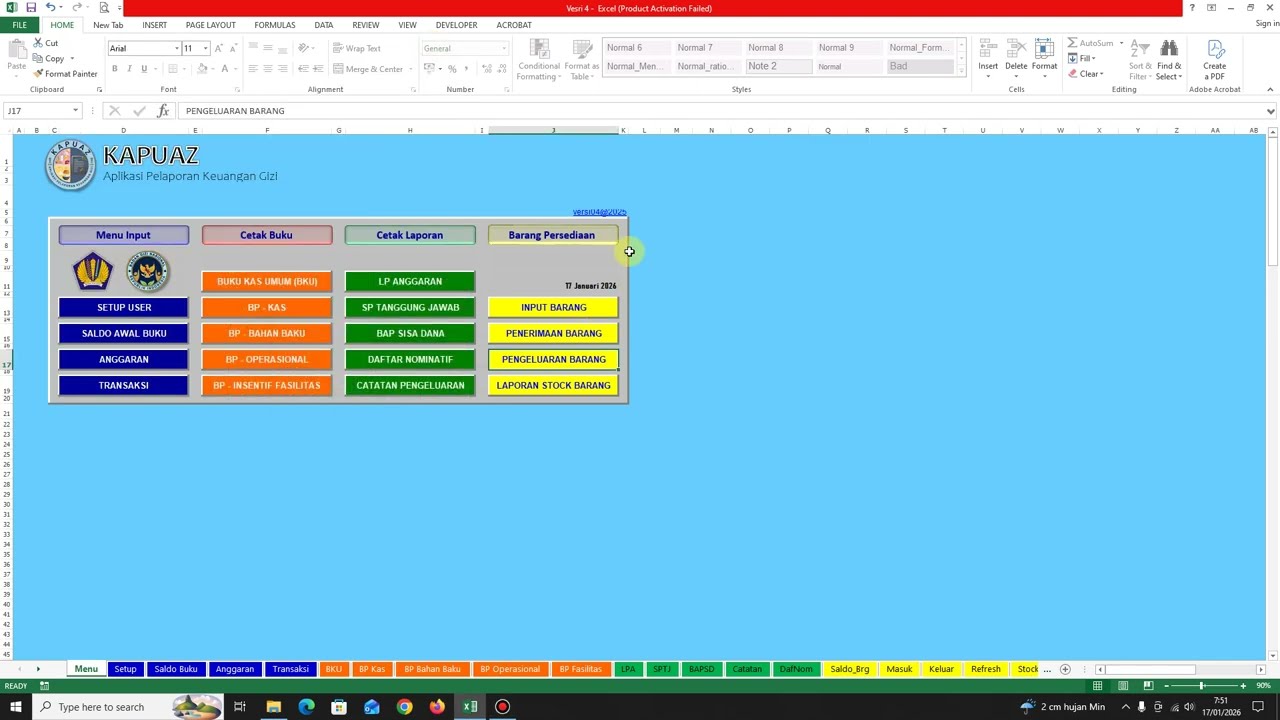Image resolution: width=1280 pixels, height=720 pixels.
Task: Select the BP Bahan Baku sheet tab
Action: pos(432,669)
